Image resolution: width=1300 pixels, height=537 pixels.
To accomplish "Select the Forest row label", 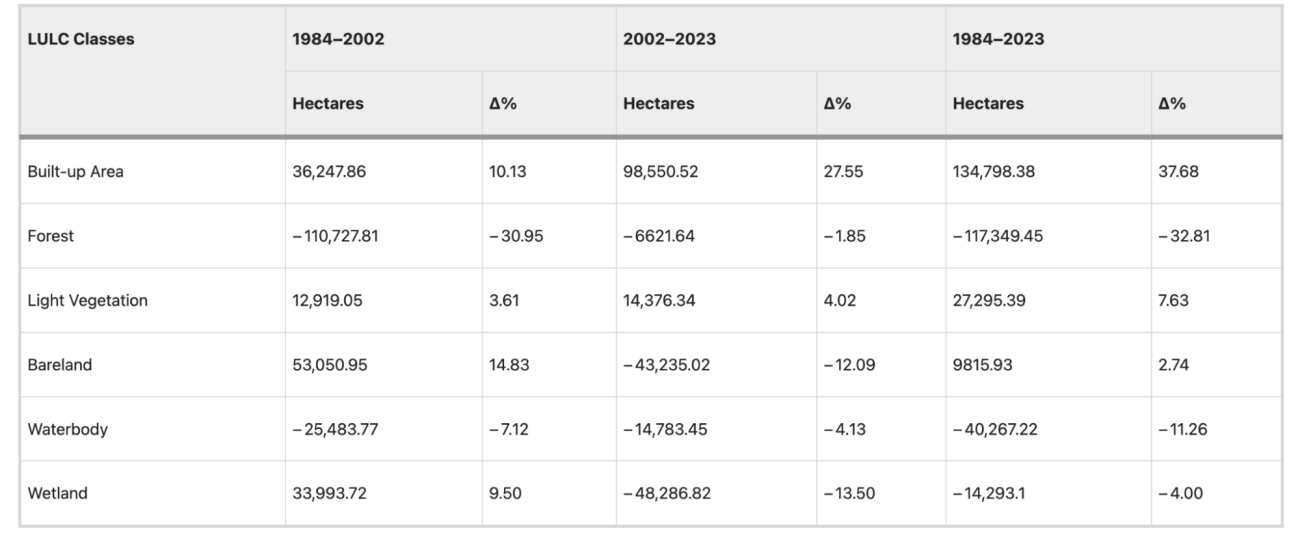I will [51, 235].
